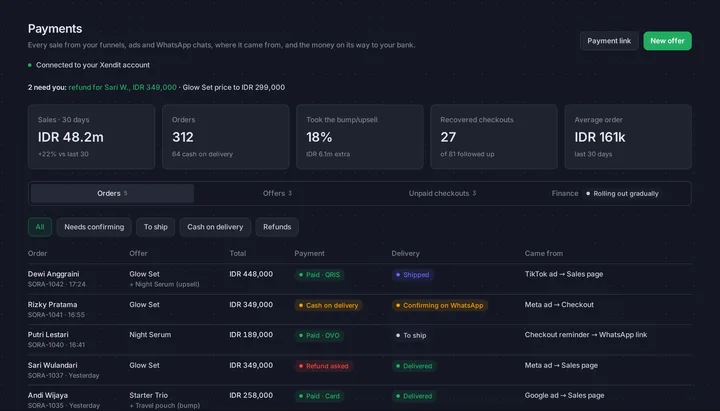
Task: Show only Refunds filter
Action: pyautogui.click(x=277, y=227)
